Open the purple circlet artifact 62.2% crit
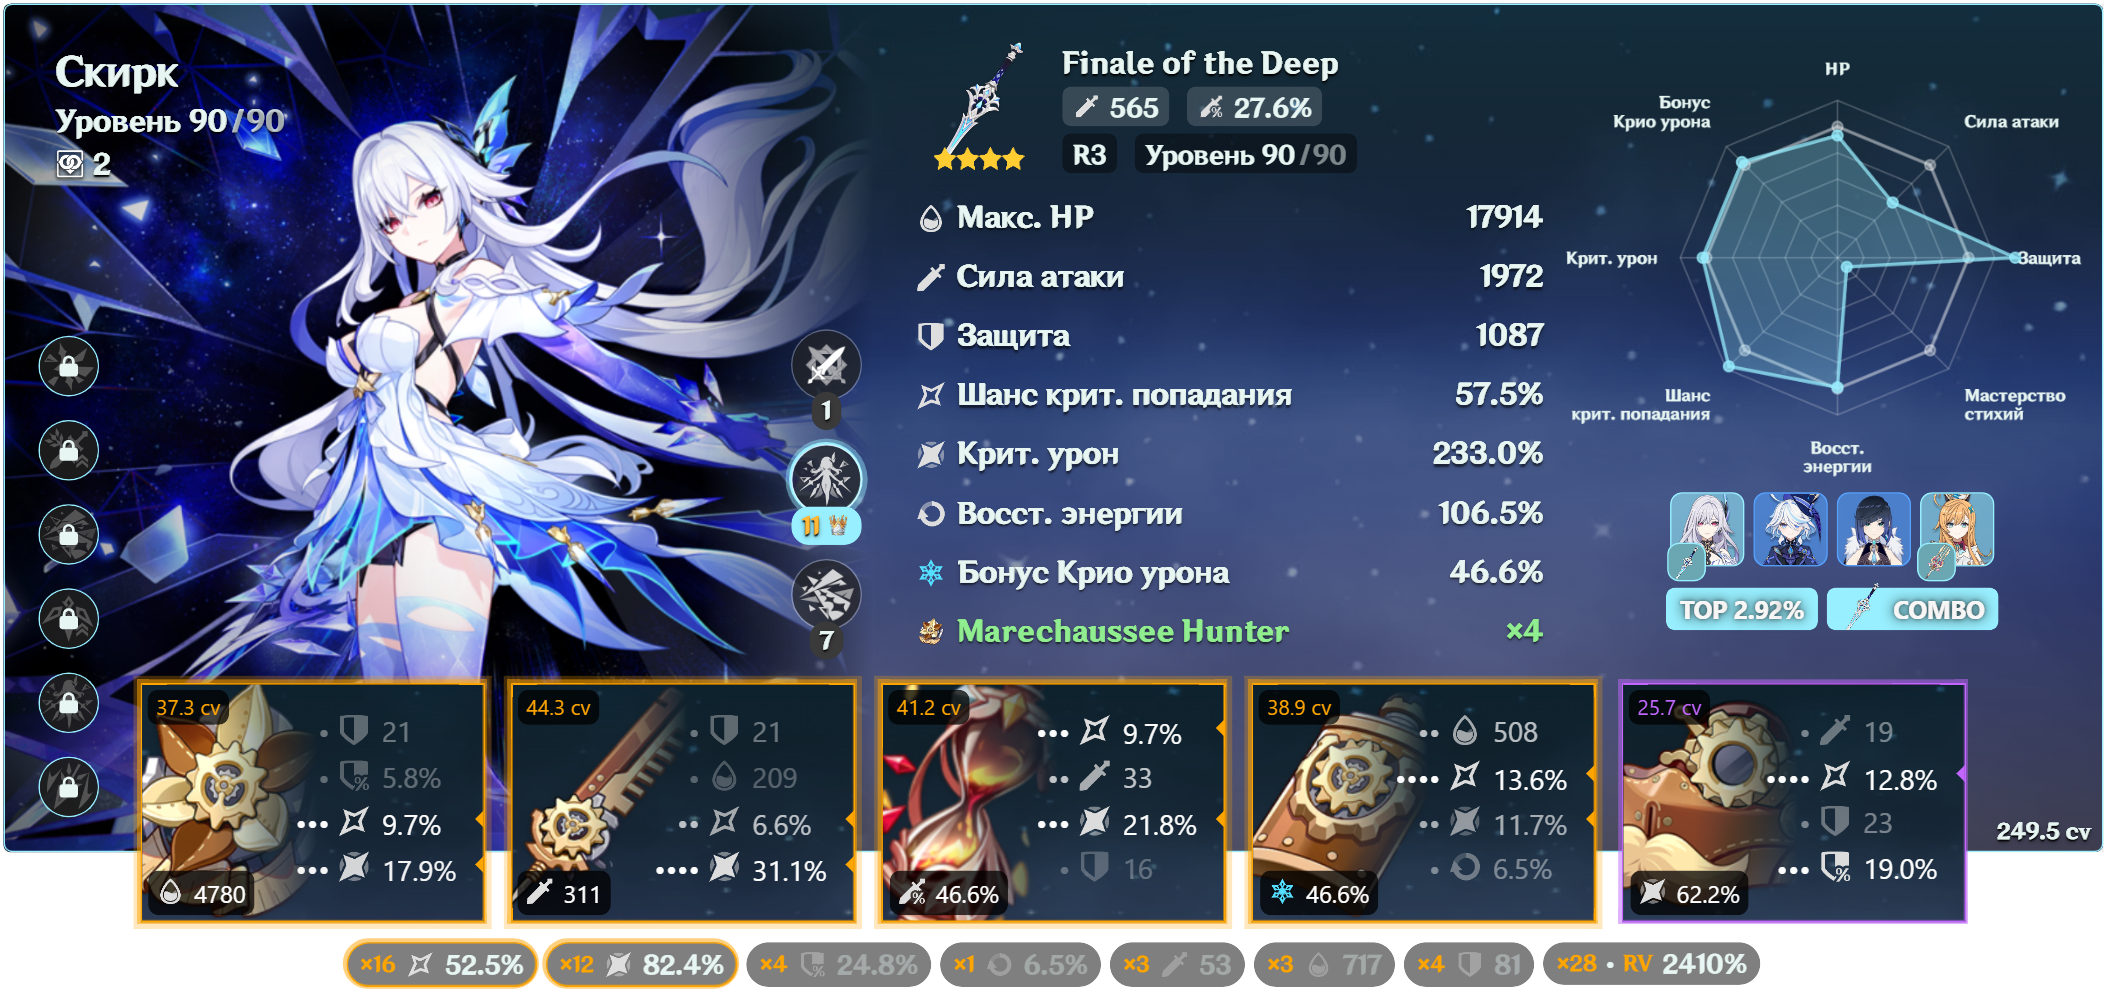 1793,802
